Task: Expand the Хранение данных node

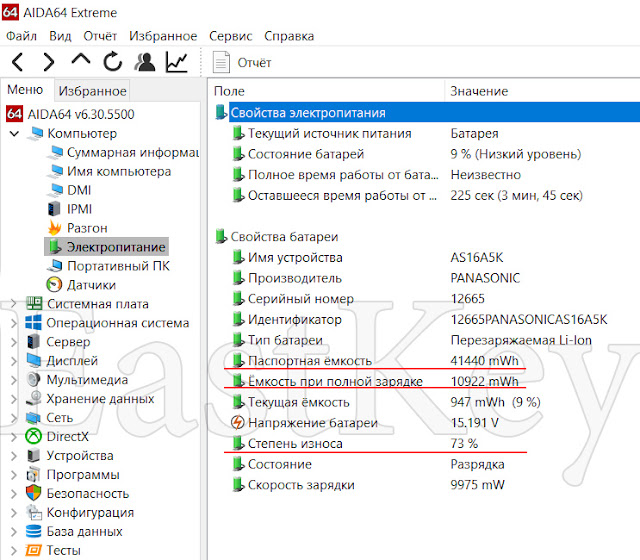Action: point(13,399)
